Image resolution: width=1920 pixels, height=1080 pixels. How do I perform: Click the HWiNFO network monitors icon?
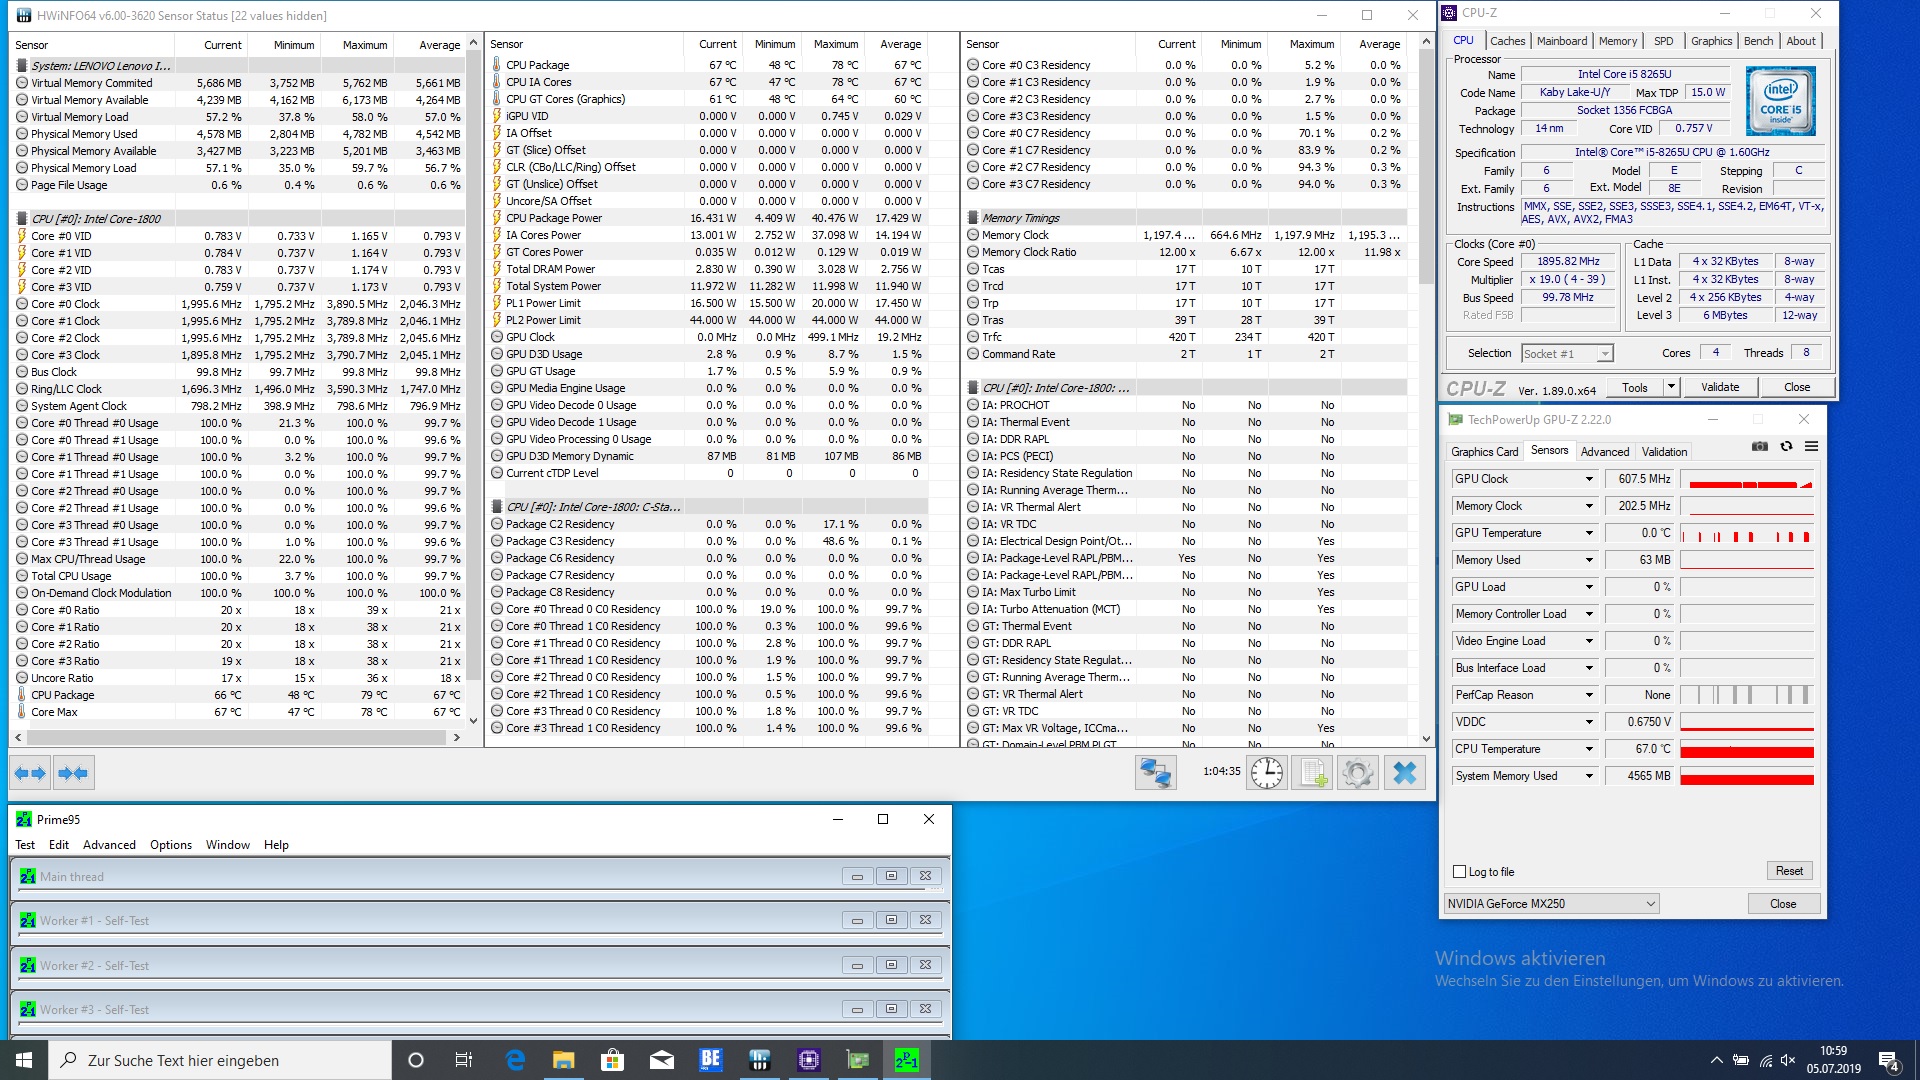[1155, 772]
